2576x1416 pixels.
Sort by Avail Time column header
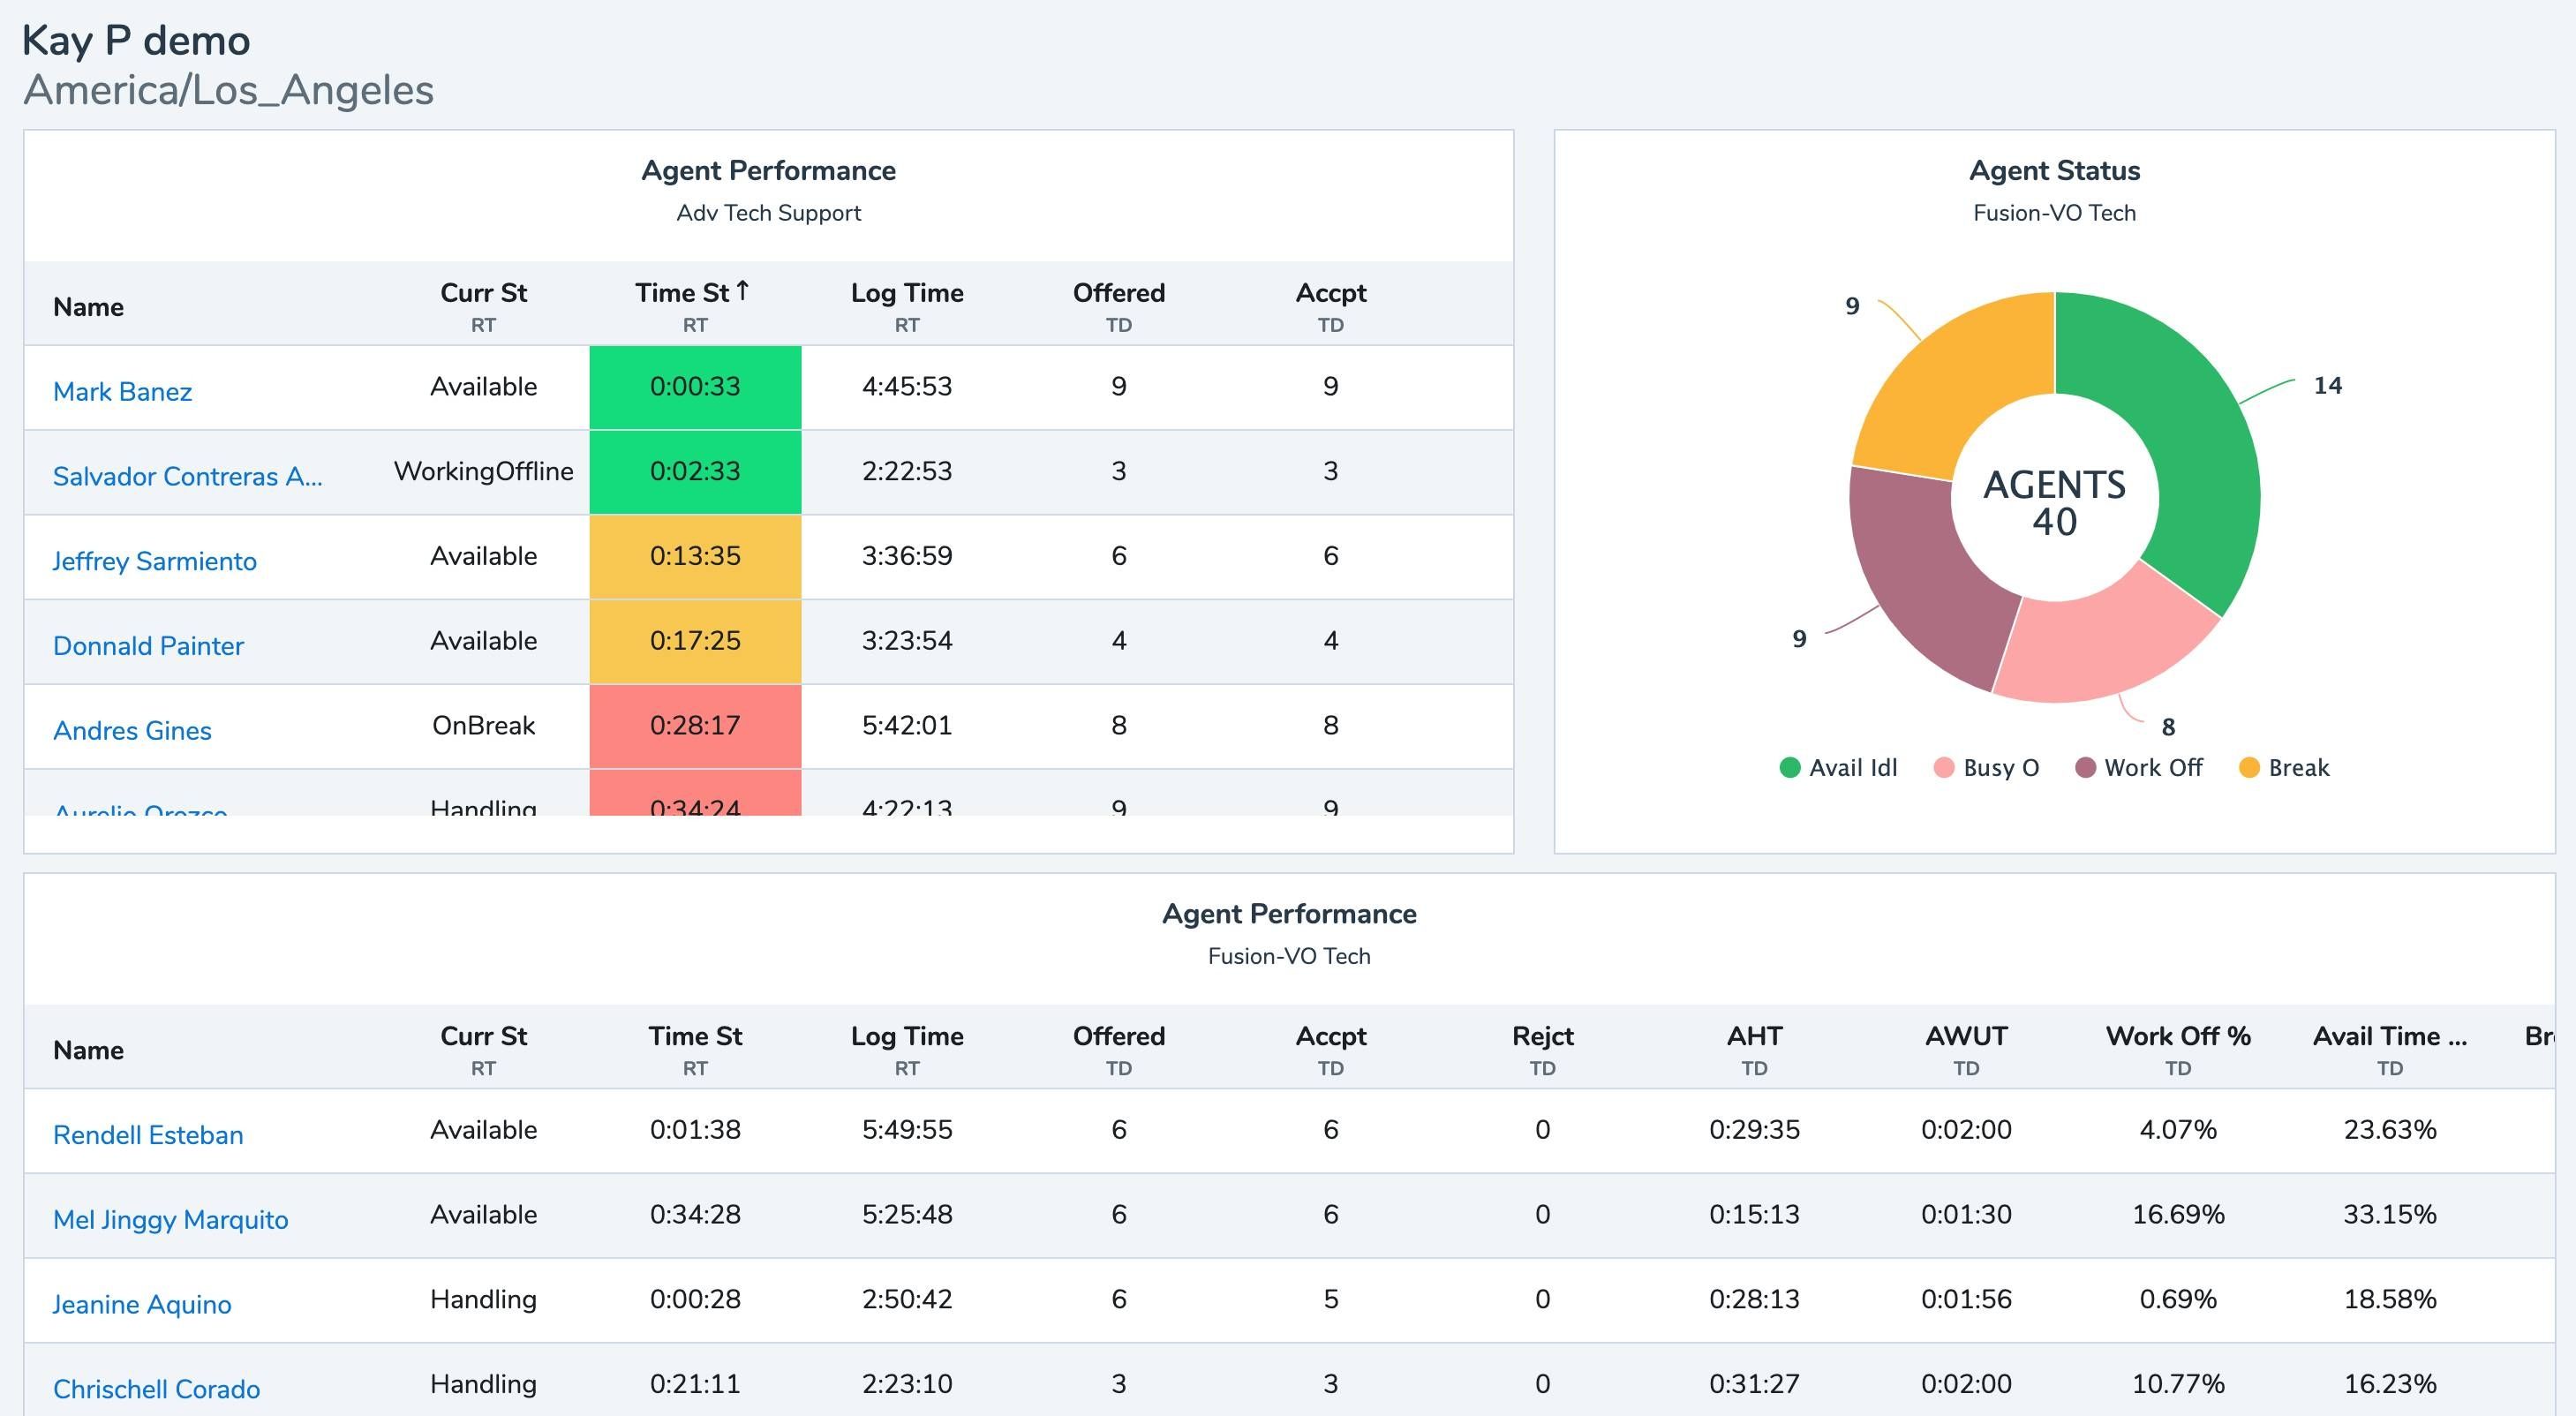point(2390,1036)
